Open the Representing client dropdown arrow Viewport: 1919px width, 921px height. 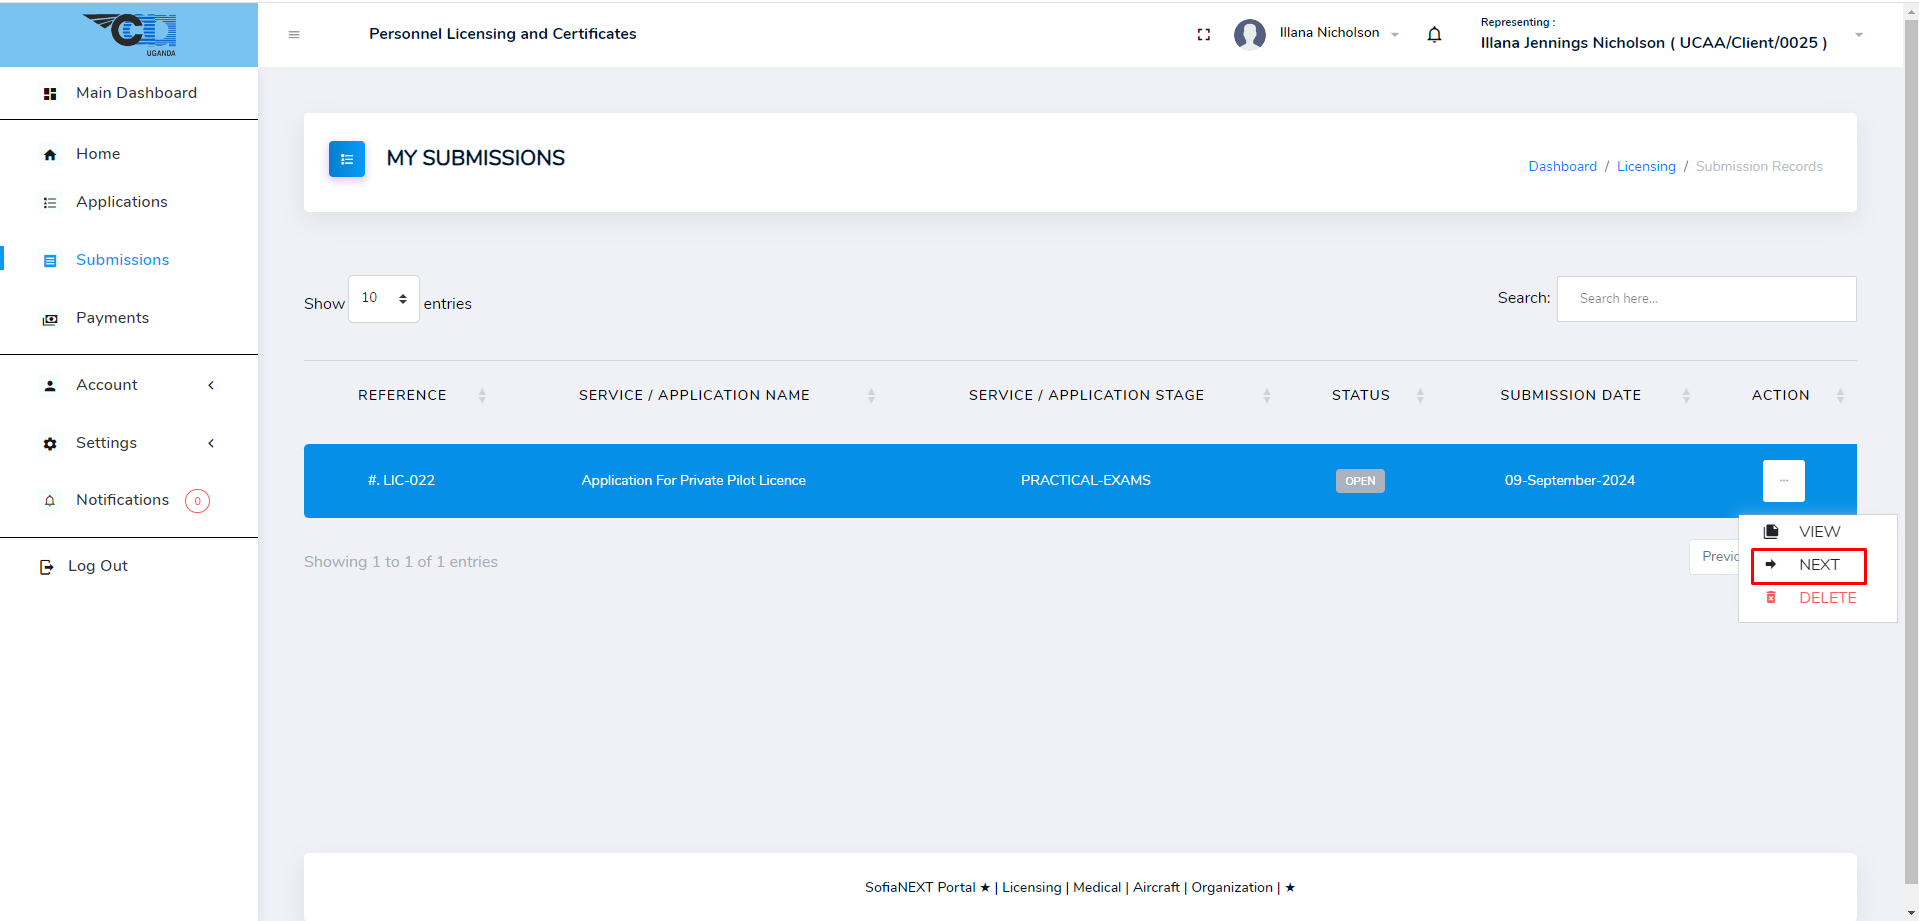[1859, 35]
